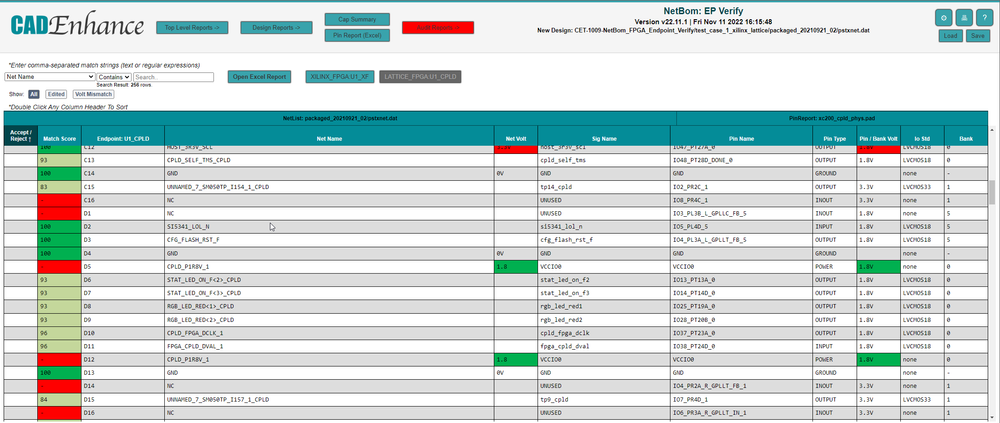Click the PinReport: xc200_cpld_phys.pad header
Screen dimensions: 1000x423
pyautogui.click(x=832, y=119)
